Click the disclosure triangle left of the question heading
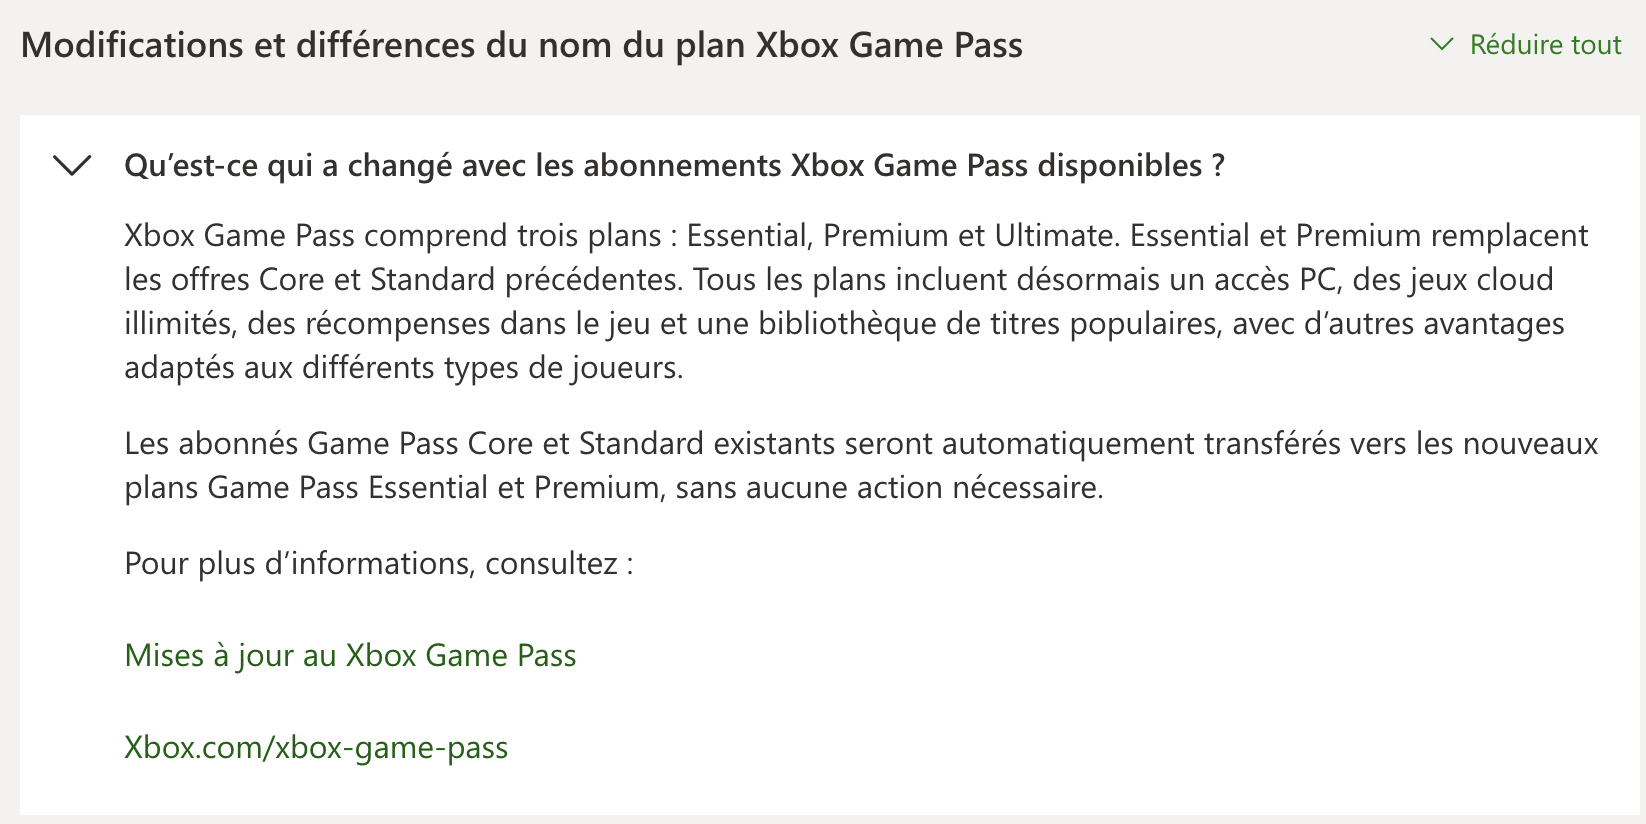This screenshot has height=824, width=1646. click(x=72, y=167)
